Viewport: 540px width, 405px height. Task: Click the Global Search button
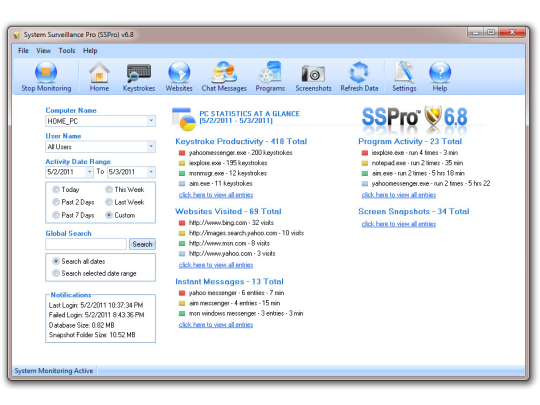click(142, 244)
